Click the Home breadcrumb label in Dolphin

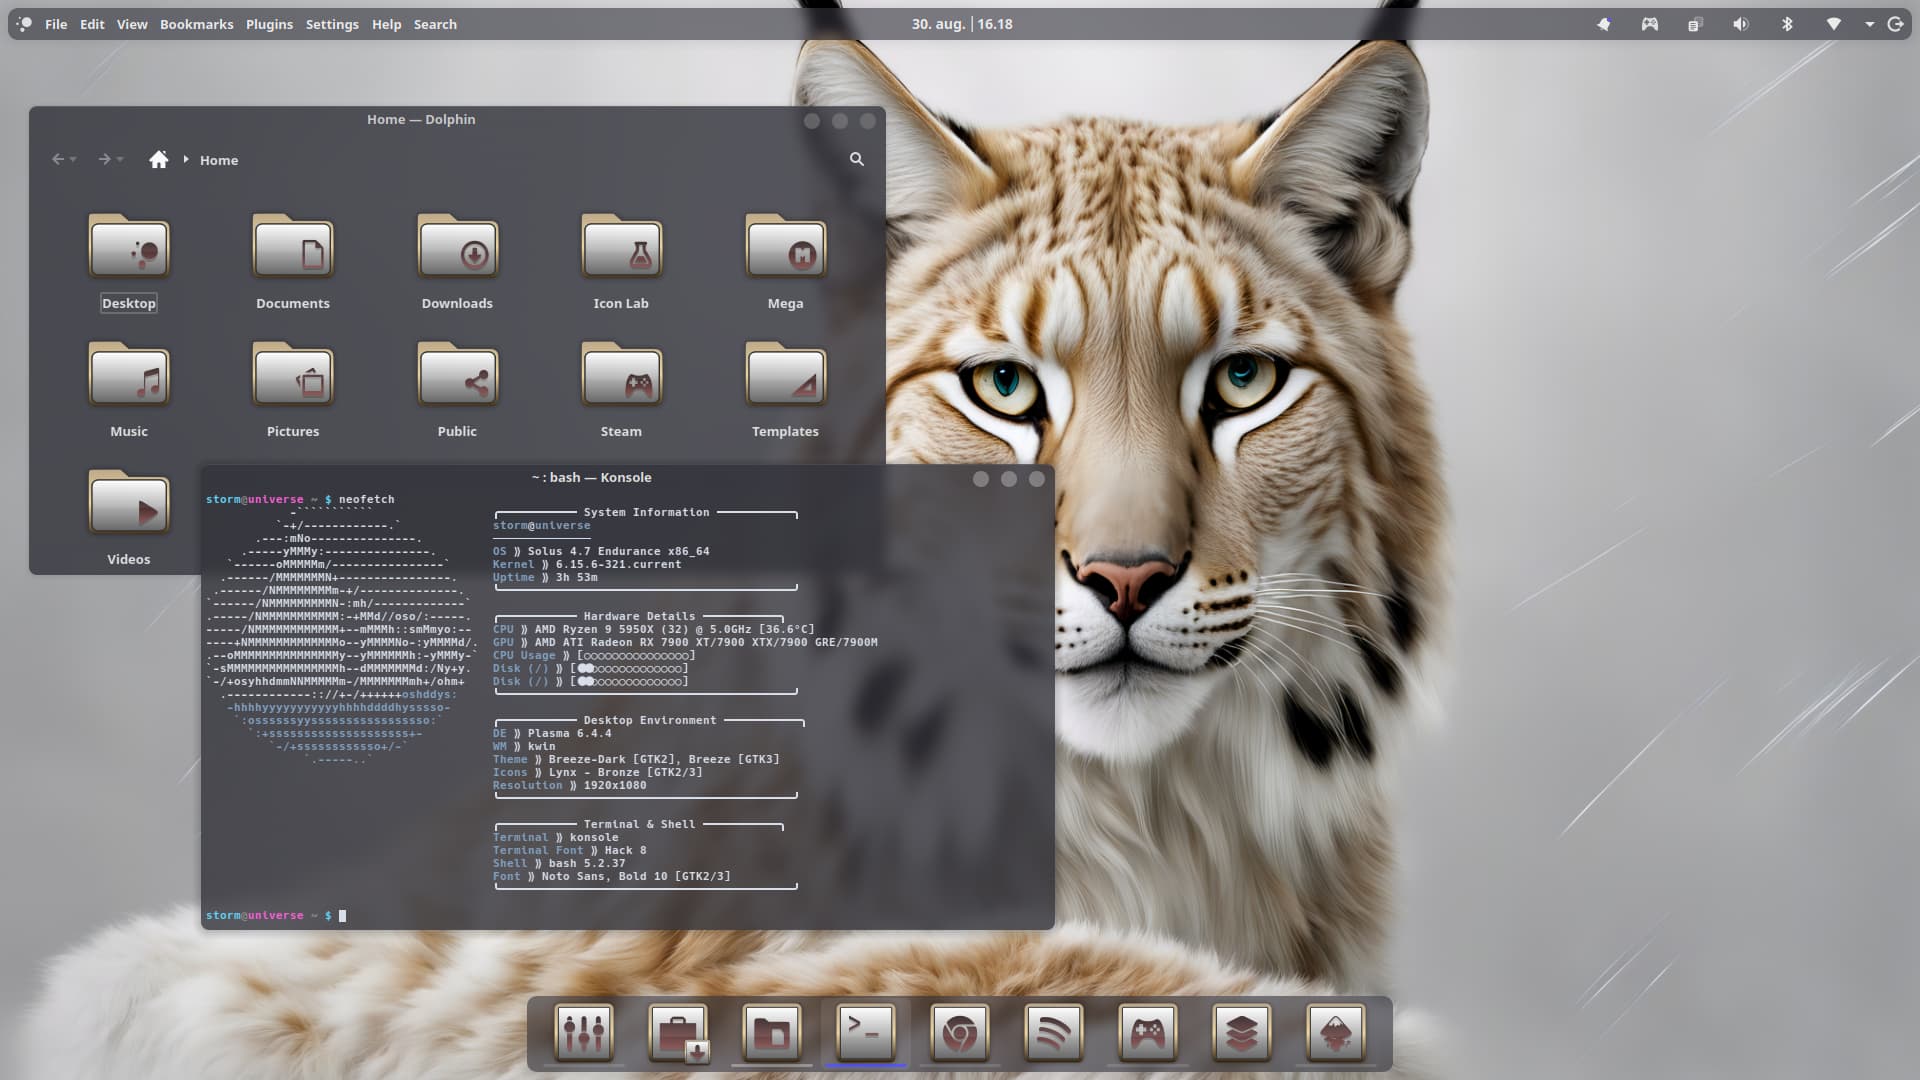[218, 160]
